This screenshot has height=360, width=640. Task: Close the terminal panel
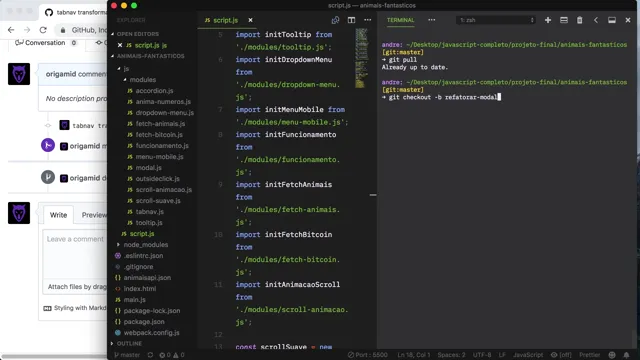point(628,20)
